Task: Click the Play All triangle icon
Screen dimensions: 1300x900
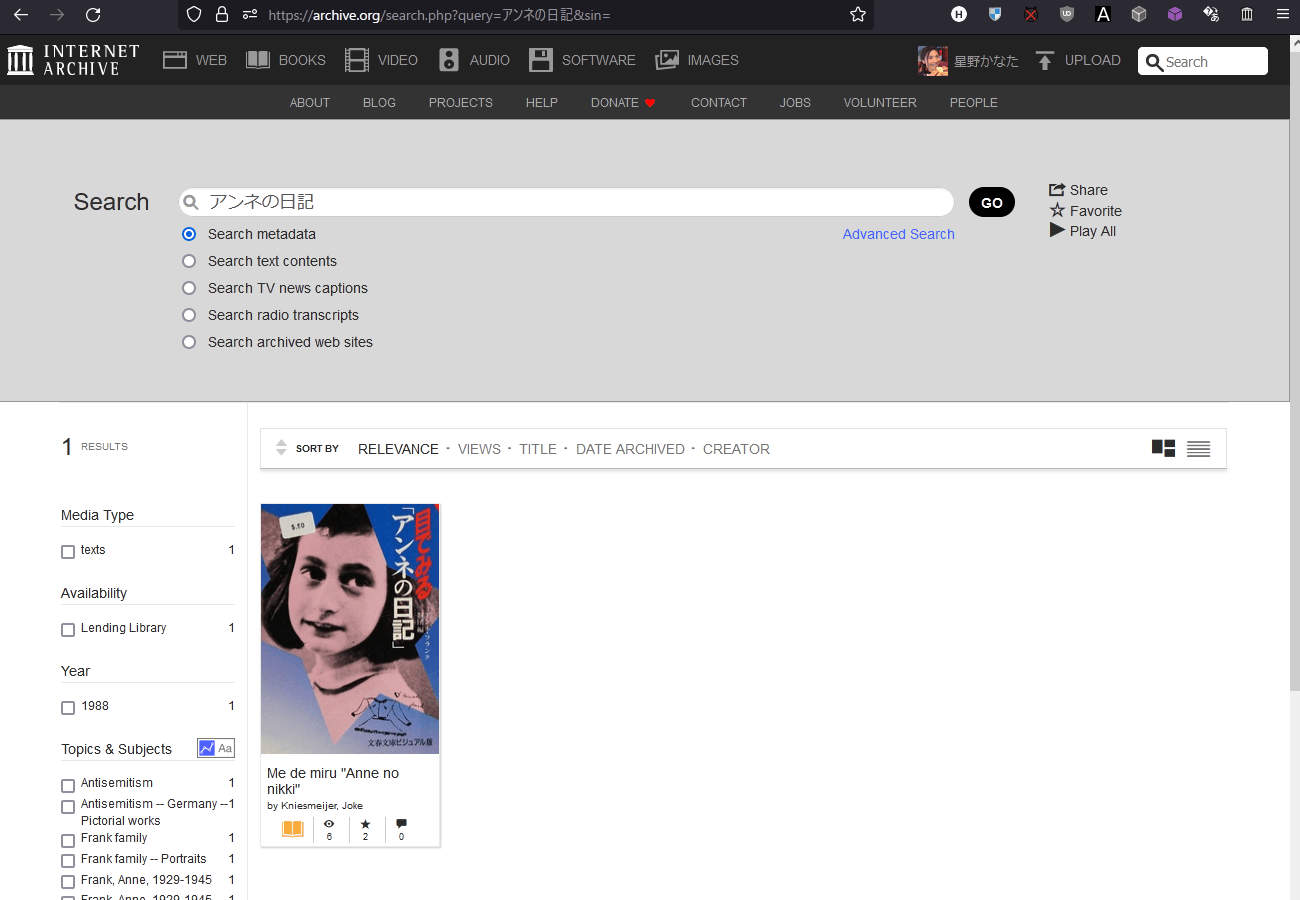Action: point(1057,230)
